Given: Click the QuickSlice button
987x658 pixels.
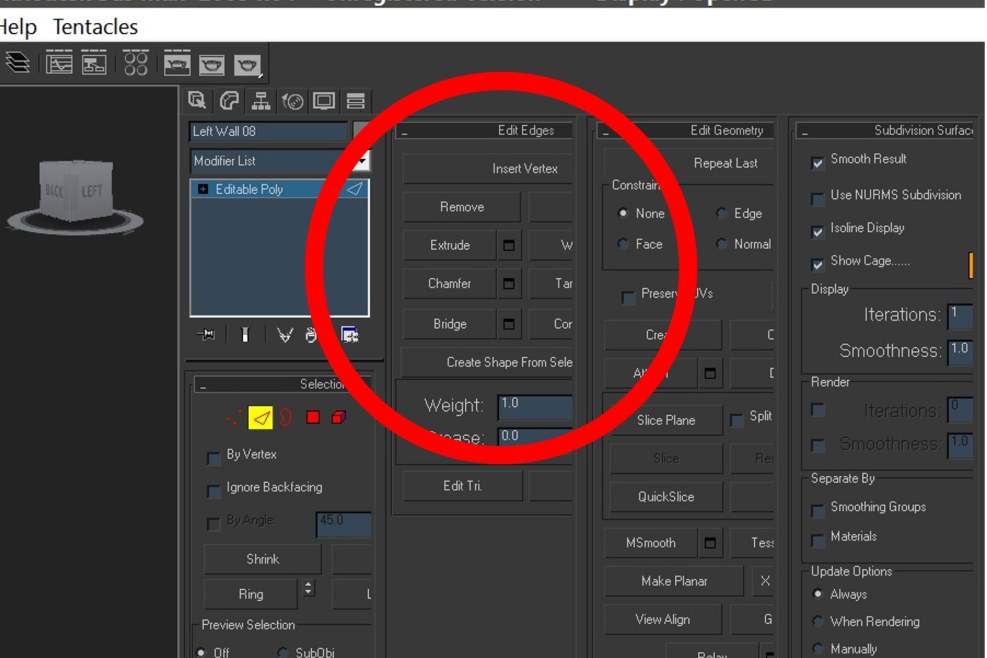Looking at the screenshot, I should point(665,497).
